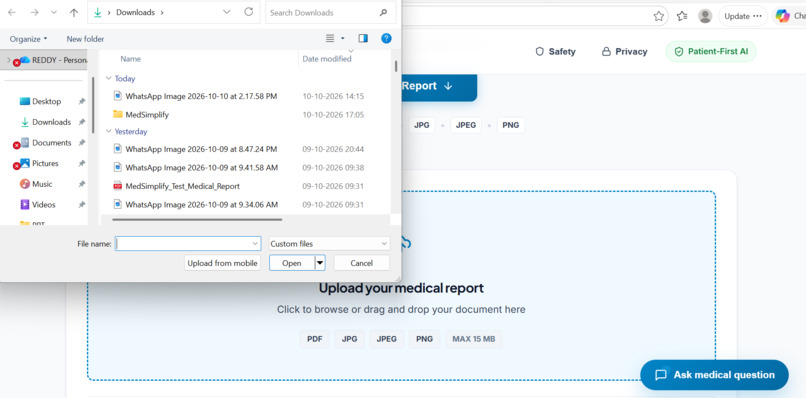Click the browser Update button
Screen dimensions: 806x398
(742, 16)
